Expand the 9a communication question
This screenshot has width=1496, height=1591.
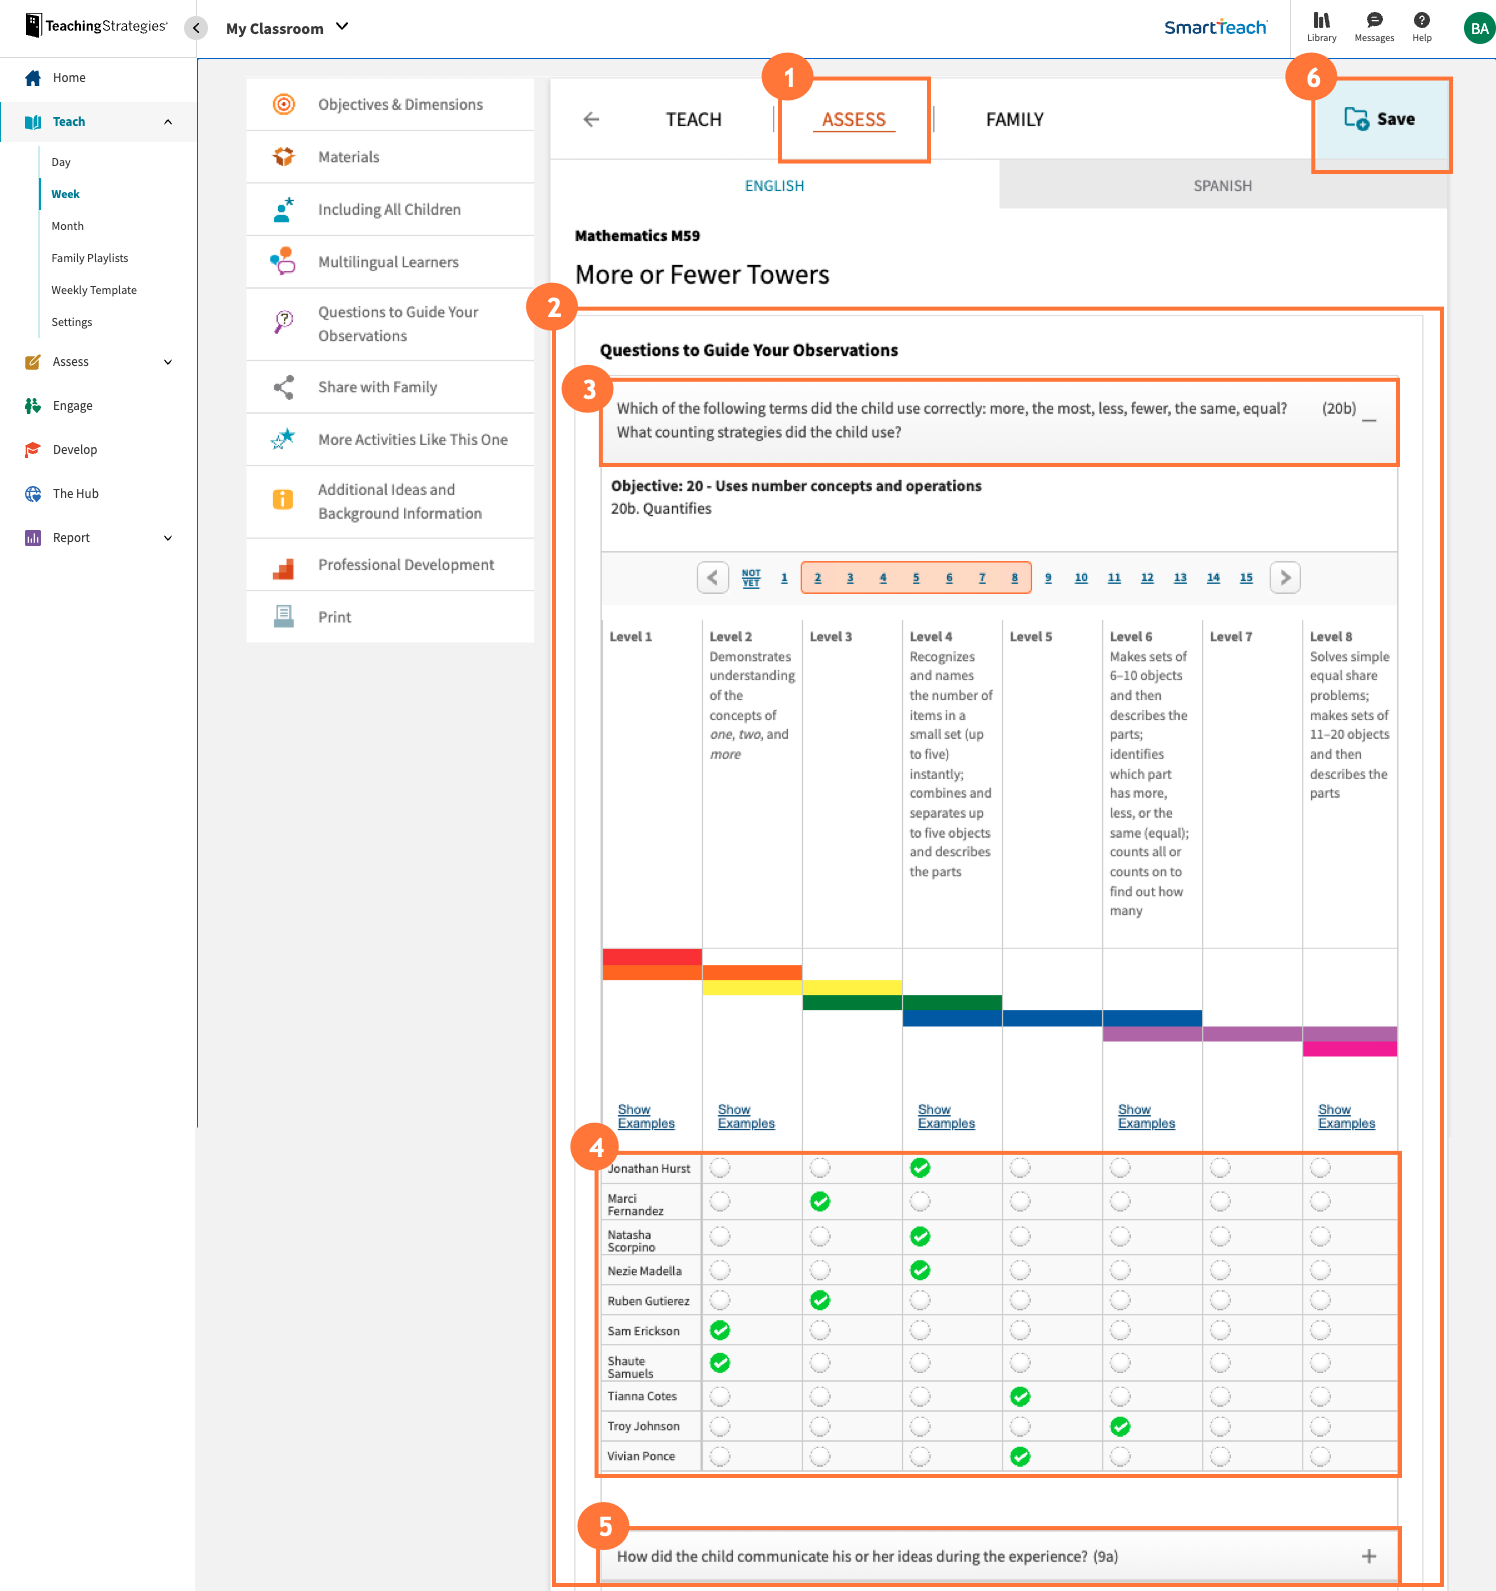click(1368, 1556)
